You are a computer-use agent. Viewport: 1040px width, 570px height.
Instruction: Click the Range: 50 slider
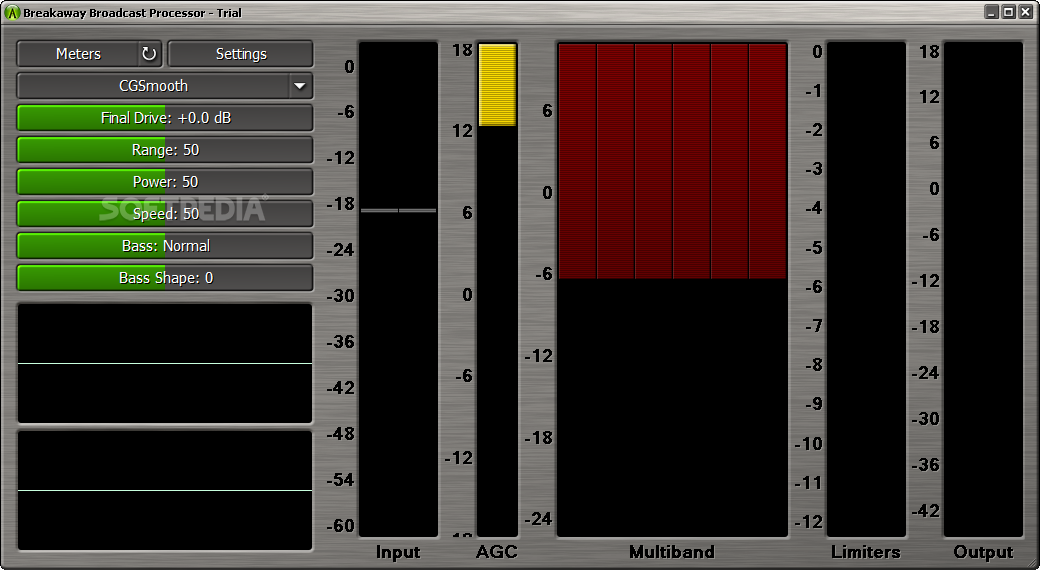[x=164, y=149]
